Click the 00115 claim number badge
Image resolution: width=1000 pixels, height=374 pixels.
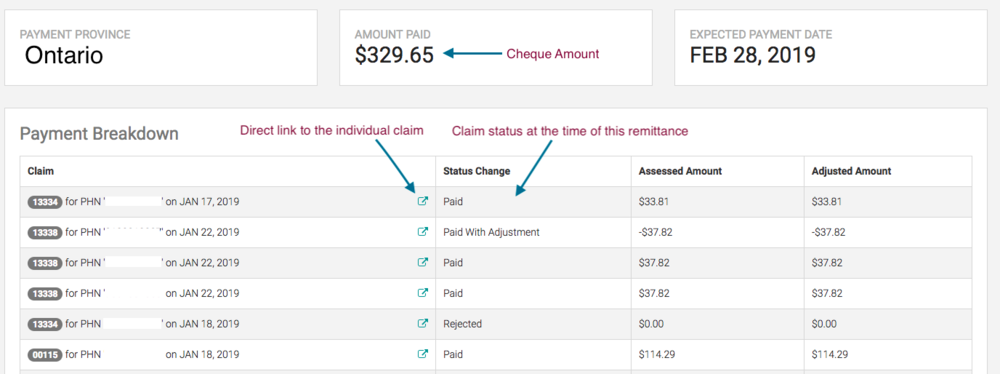coord(45,354)
